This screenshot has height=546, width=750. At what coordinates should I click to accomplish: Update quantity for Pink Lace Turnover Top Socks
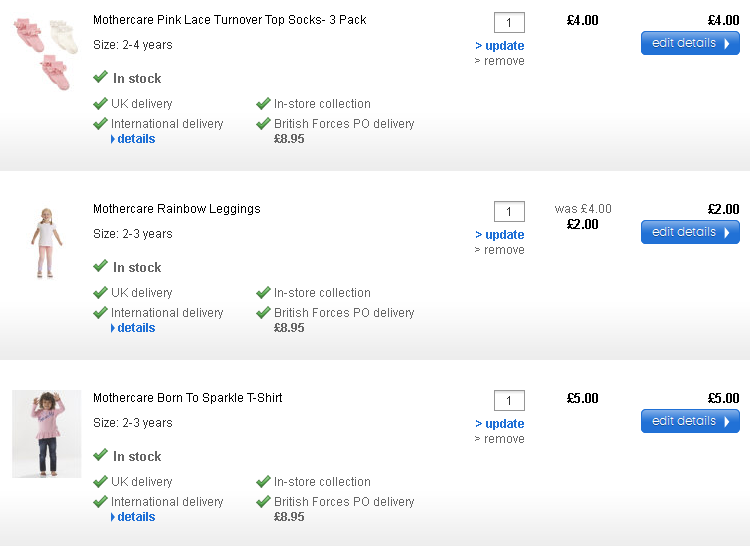(500, 46)
